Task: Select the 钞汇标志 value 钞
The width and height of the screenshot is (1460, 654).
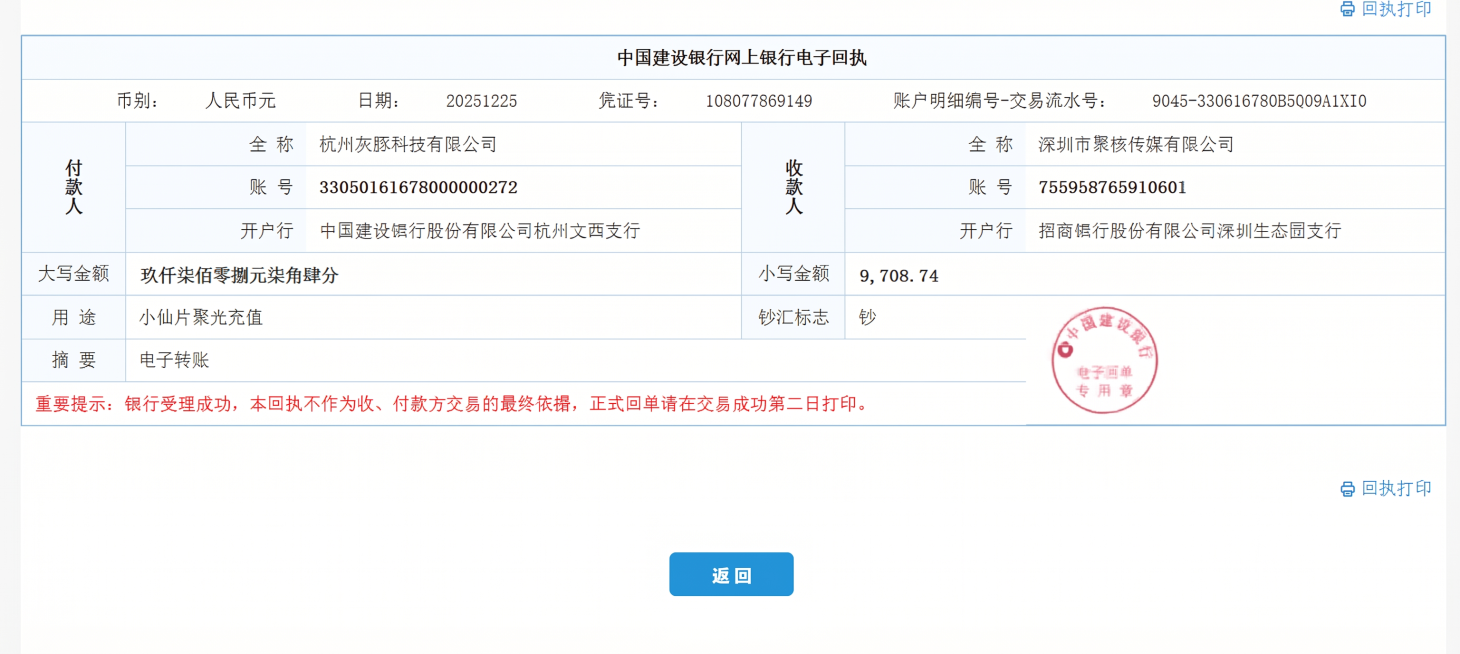Action: [x=867, y=317]
